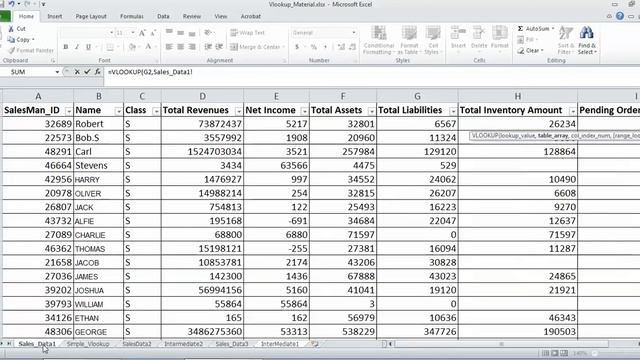Click the Increase Decimal icon
The width and height of the screenshot is (640, 360).
click(341, 47)
